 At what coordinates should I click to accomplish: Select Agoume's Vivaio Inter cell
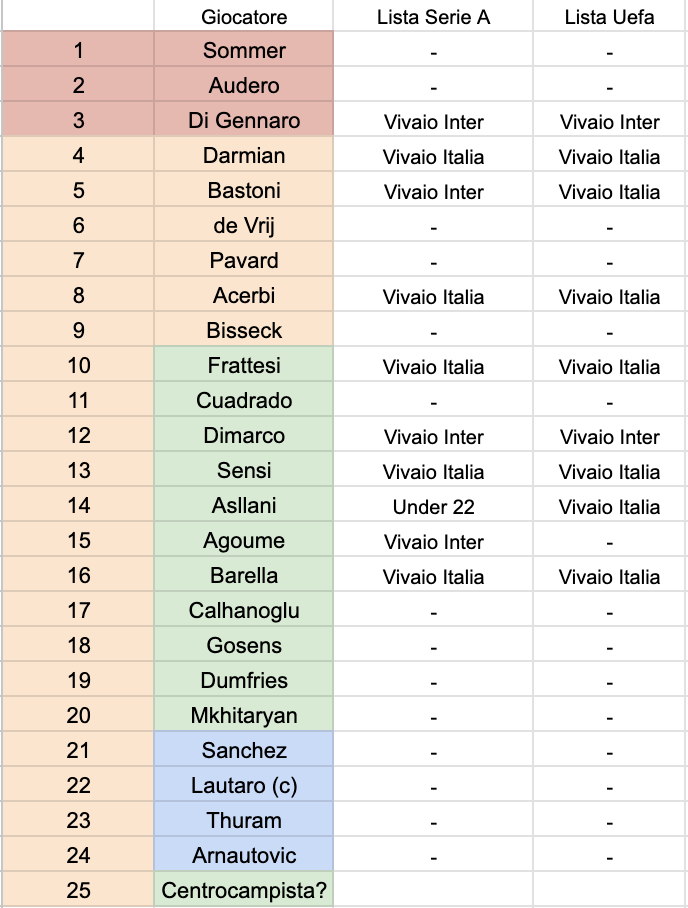tap(433, 542)
